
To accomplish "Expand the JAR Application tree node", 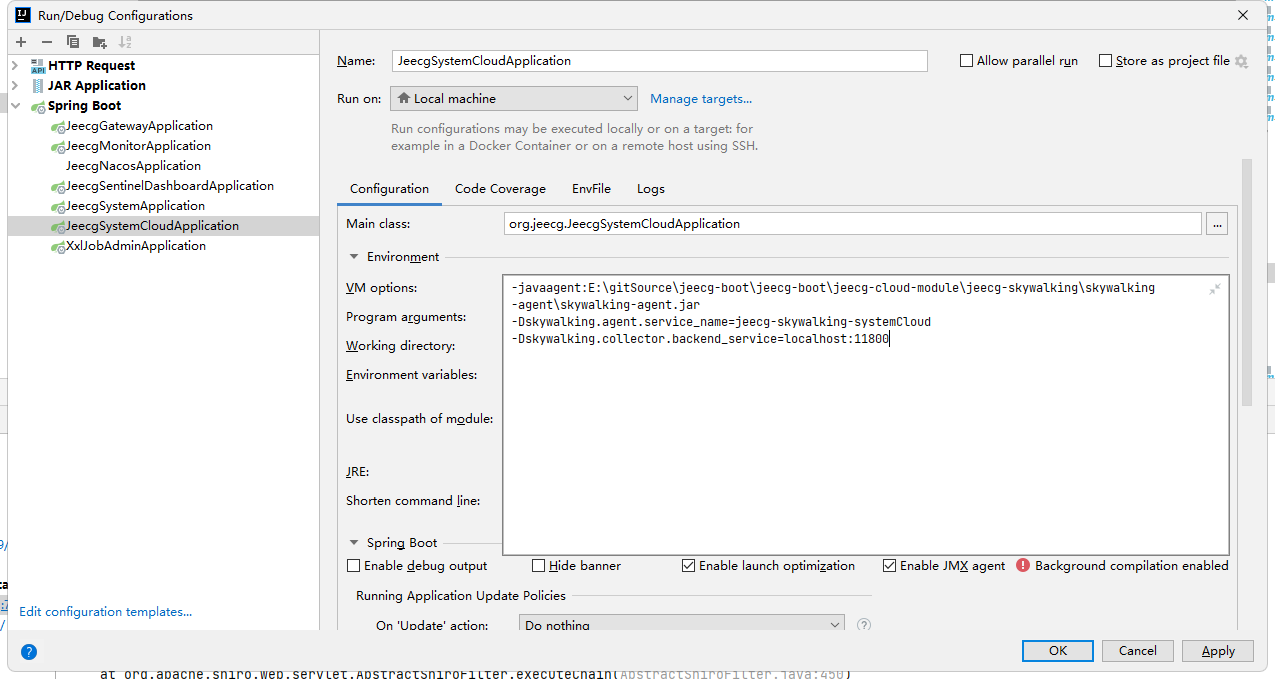I will click(x=15, y=86).
